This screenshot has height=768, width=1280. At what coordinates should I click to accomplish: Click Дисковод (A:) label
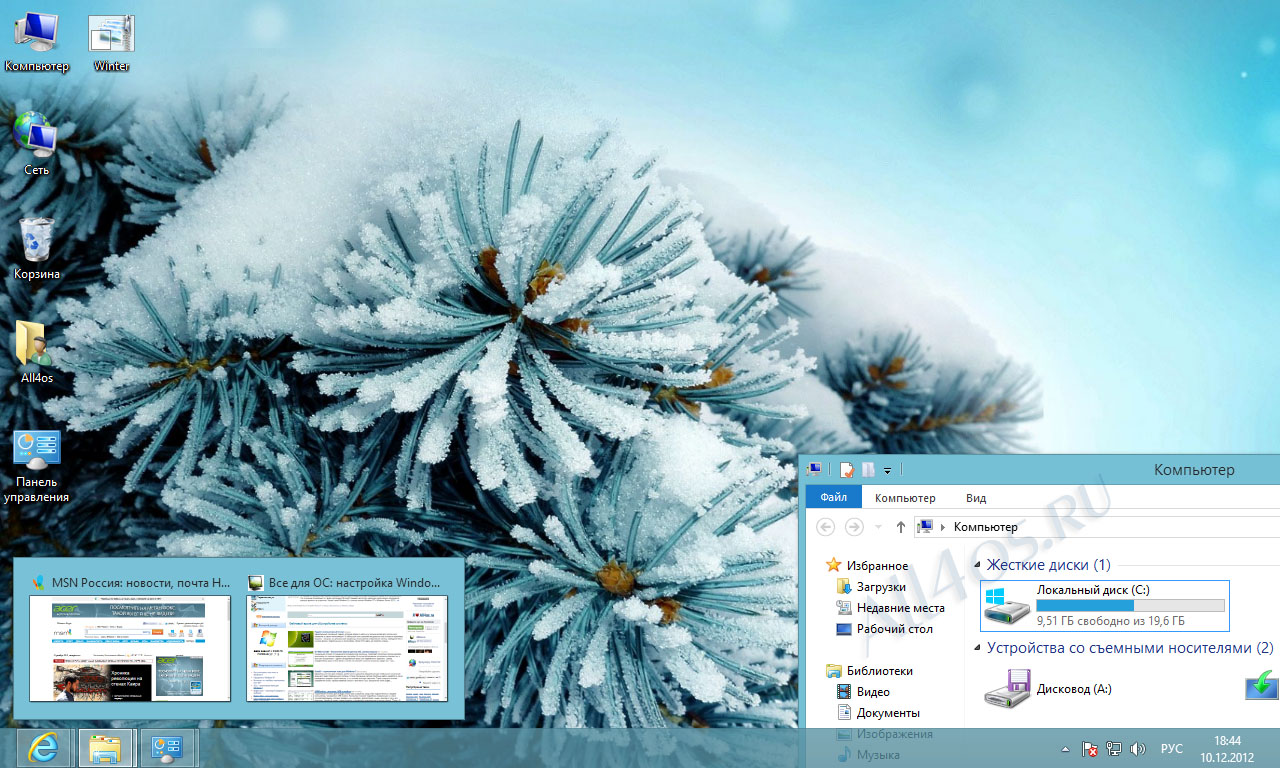[x=1074, y=689]
